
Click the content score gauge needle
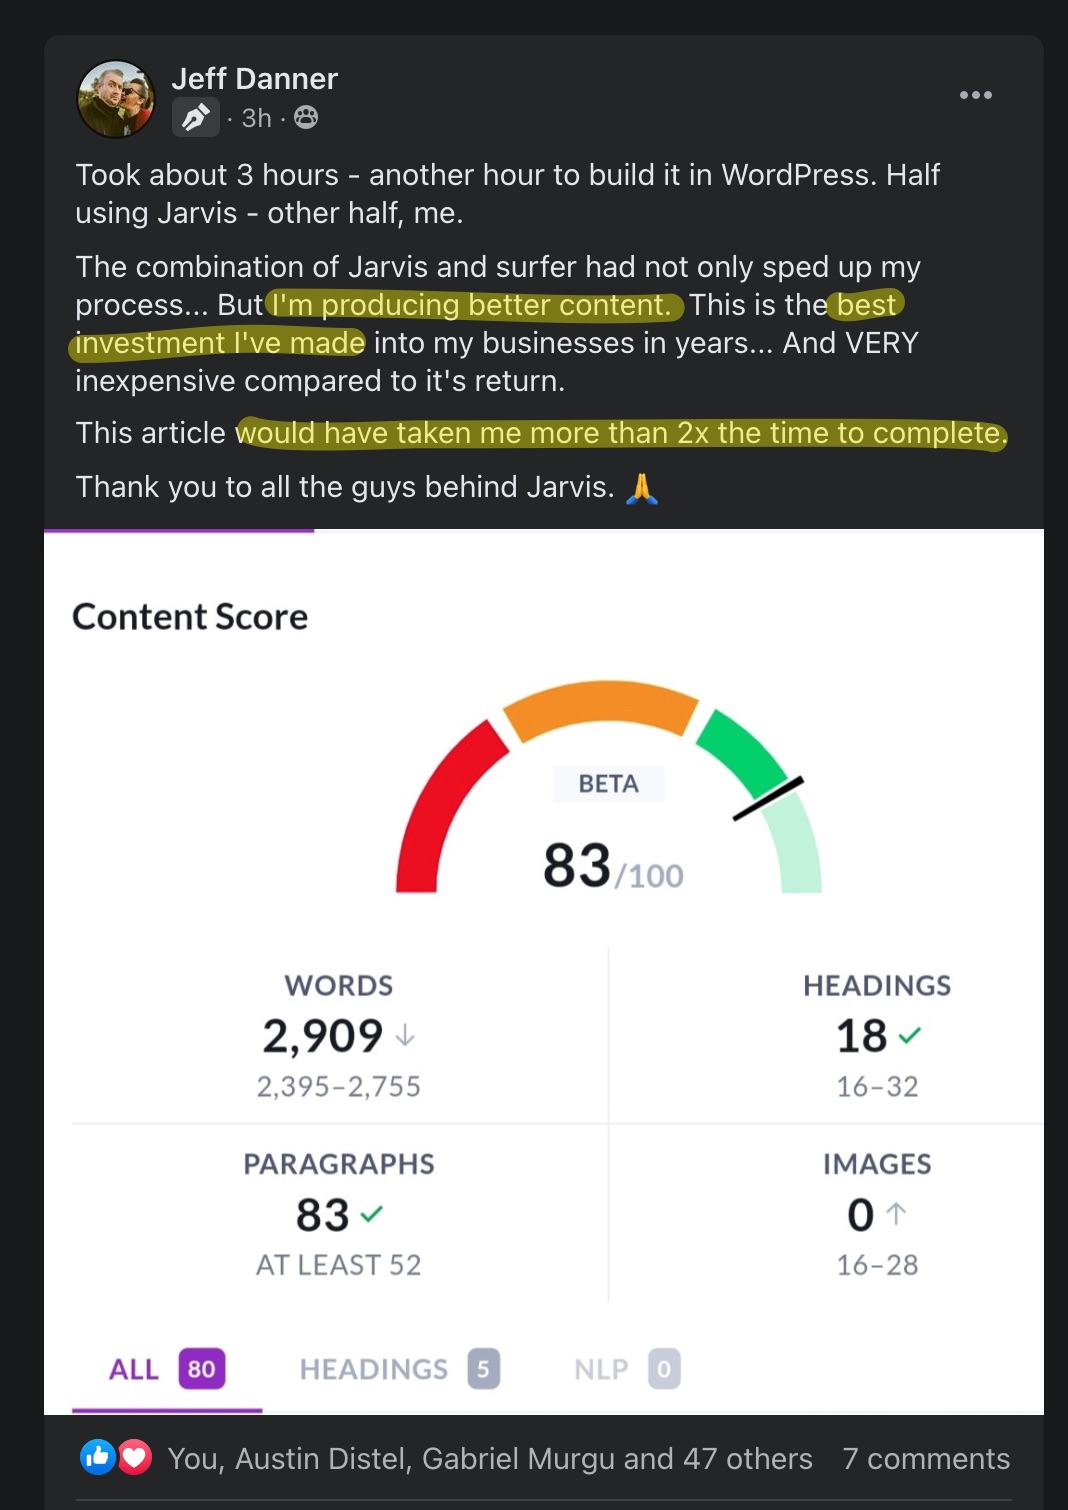coord(768,798)
